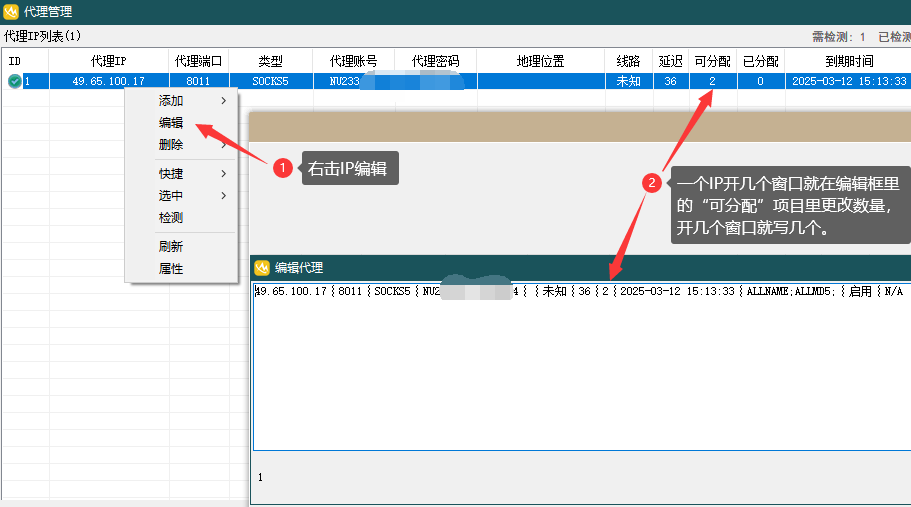Click the 类型 column header
The width and height of the screenshot is (911, 507).
coord(270,61)
